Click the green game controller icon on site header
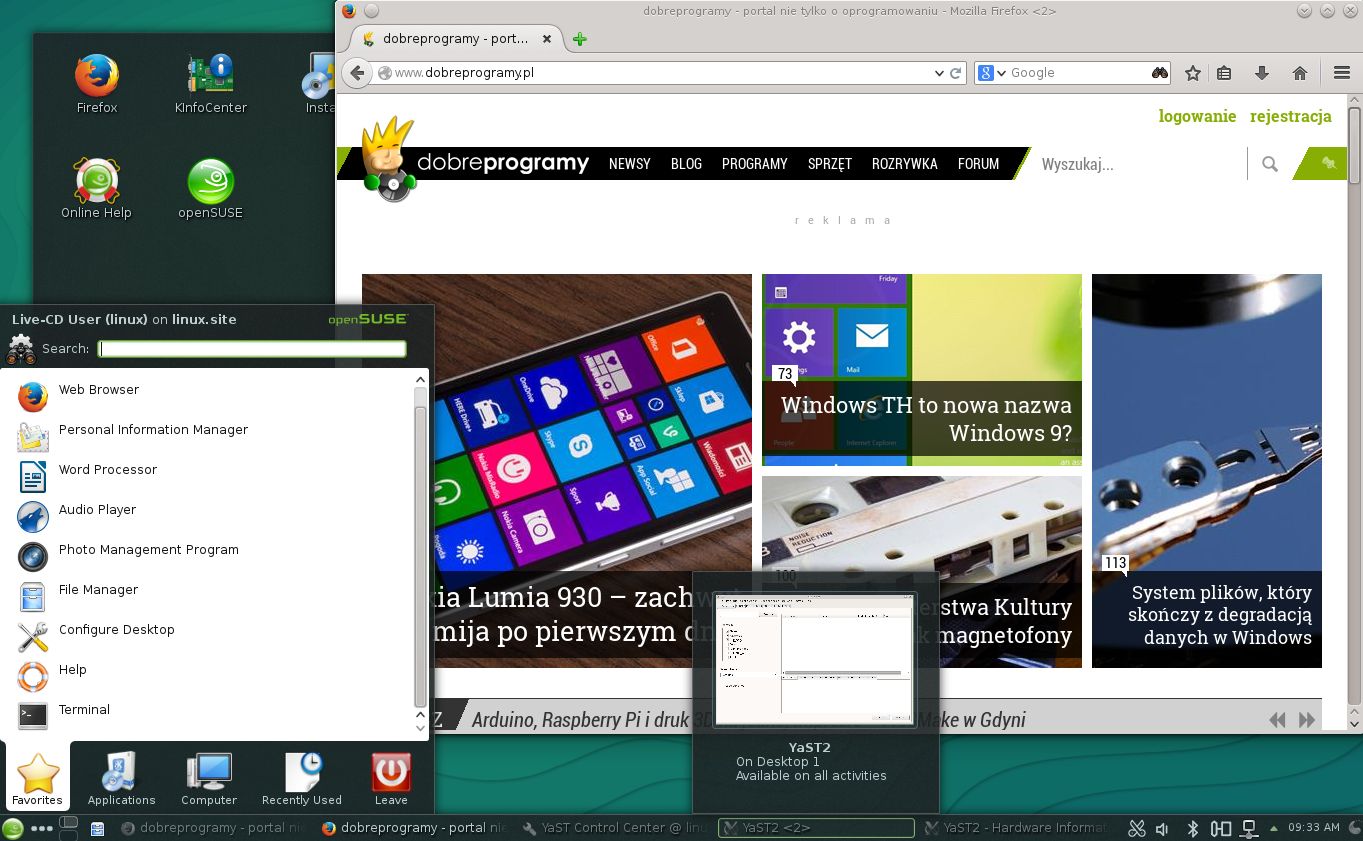Image resolution: width=1363 pixels, height=841 pixels. [x=1328, y=163]
